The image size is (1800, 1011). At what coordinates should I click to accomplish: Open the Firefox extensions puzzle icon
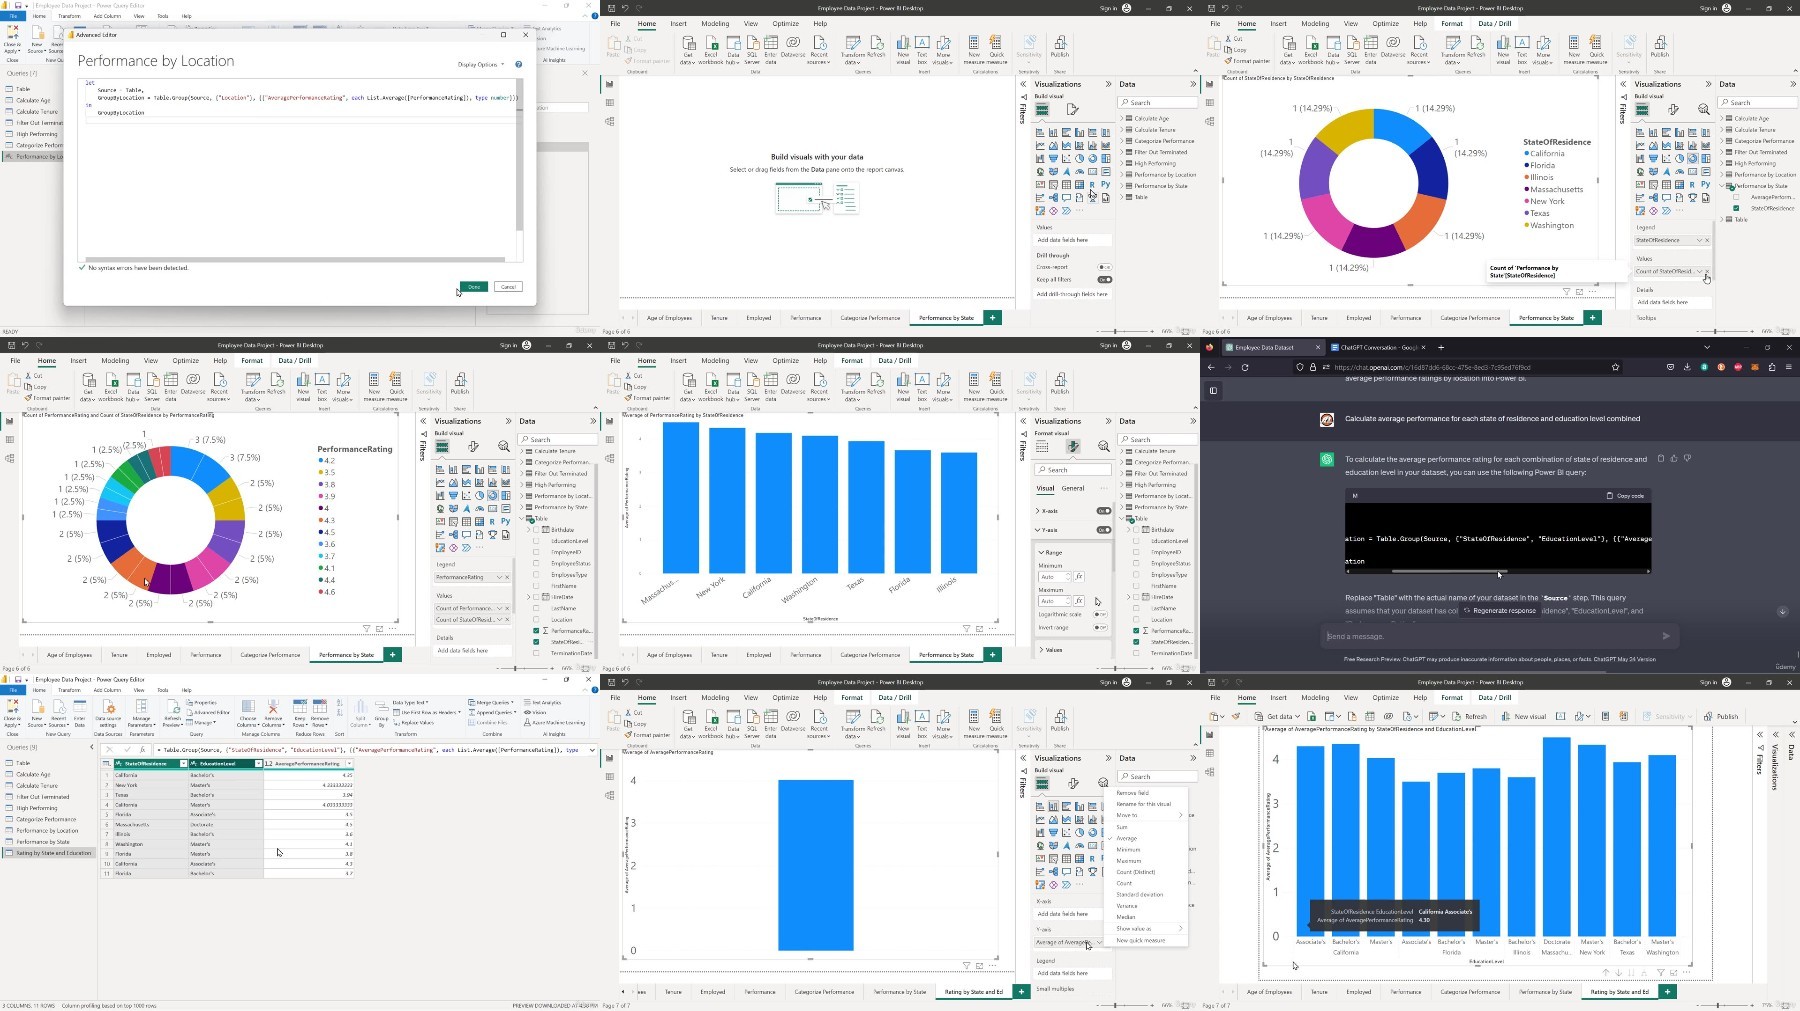pos(1772,367)
